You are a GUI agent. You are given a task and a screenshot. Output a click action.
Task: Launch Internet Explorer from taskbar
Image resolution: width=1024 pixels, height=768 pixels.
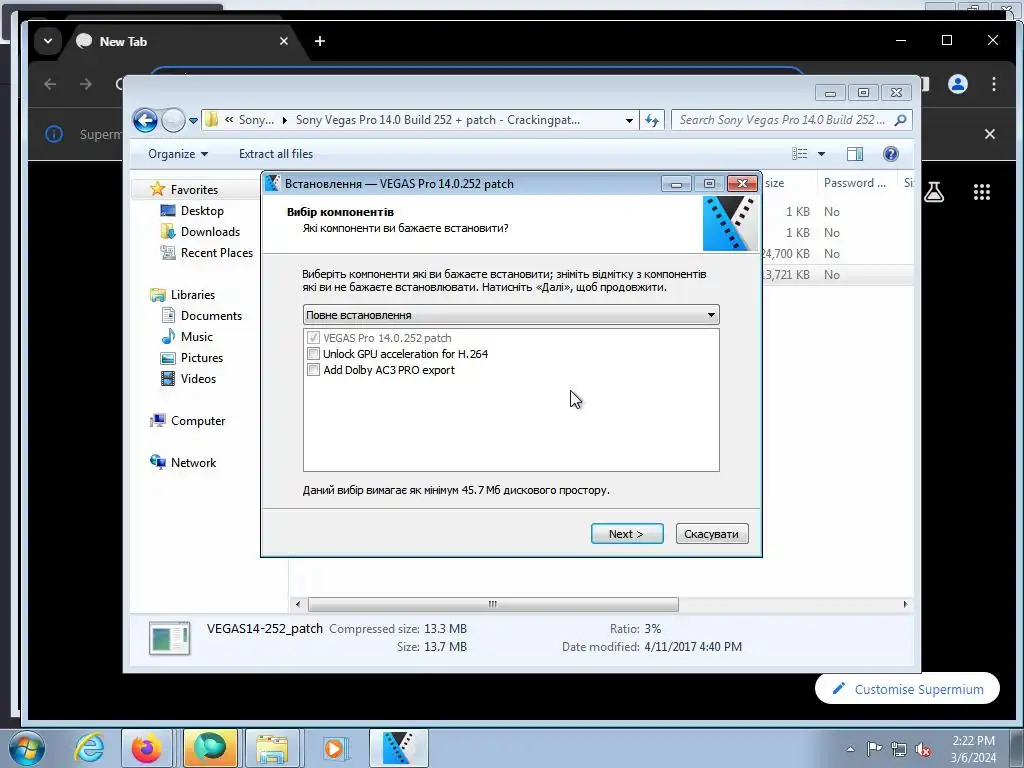[x=89, y=748]
